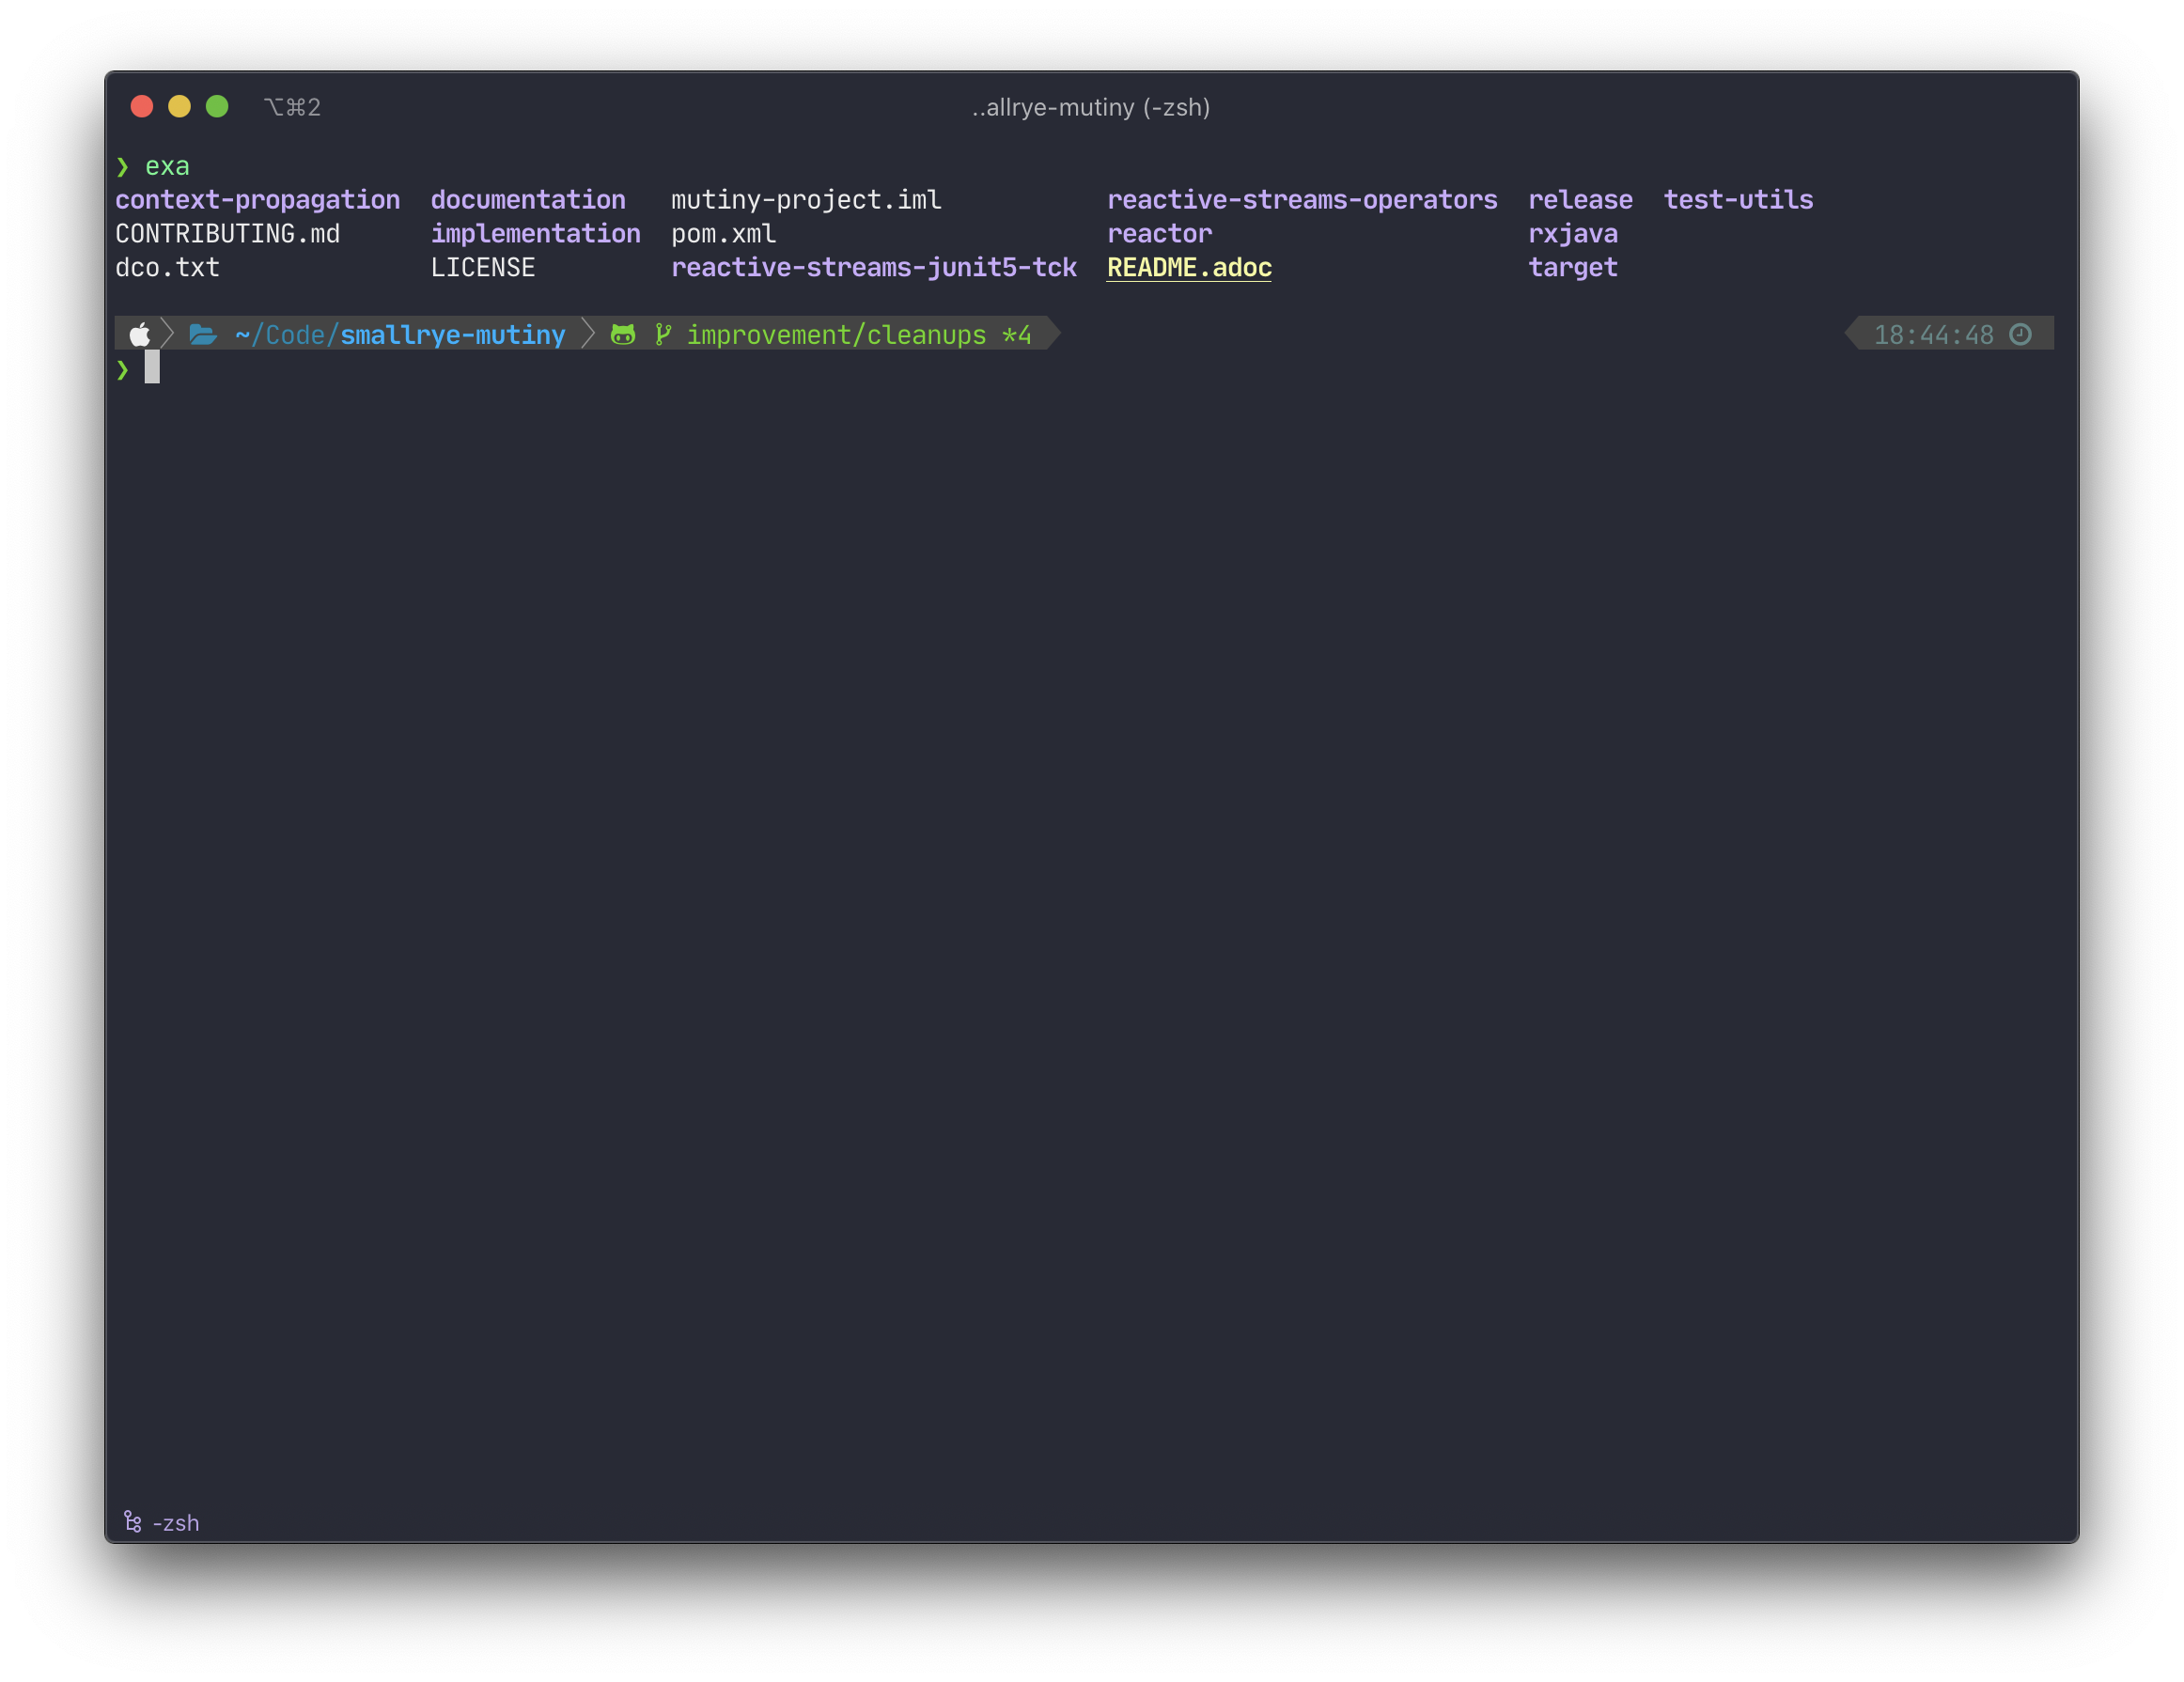2184x1682 pixels.
Task: Click the improvement/cleanups branch name
Action: [x=836, y=334]
